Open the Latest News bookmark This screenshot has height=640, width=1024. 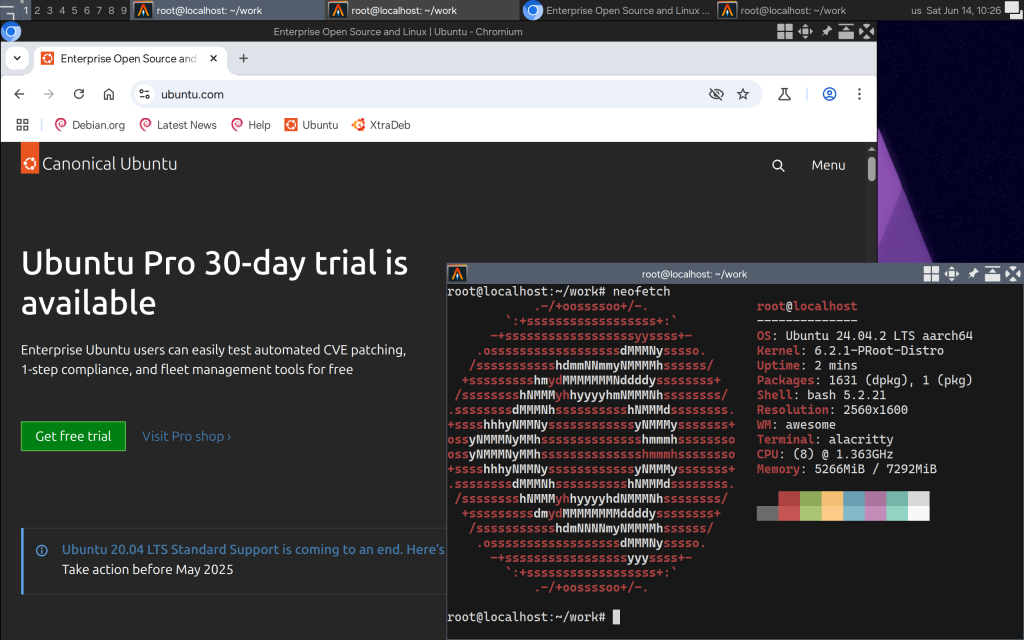click(178, 125)
